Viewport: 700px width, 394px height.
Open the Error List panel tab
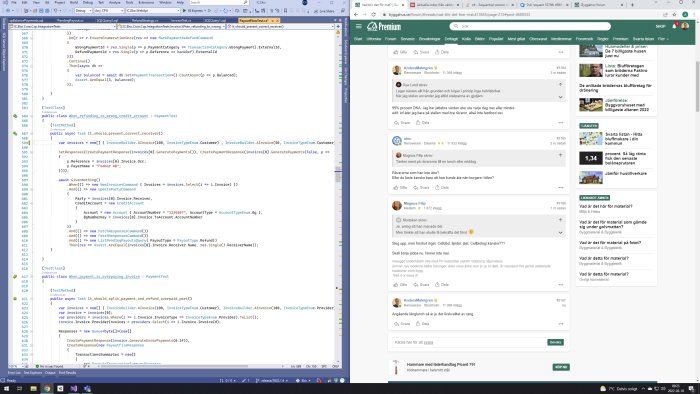coord(14,373)
